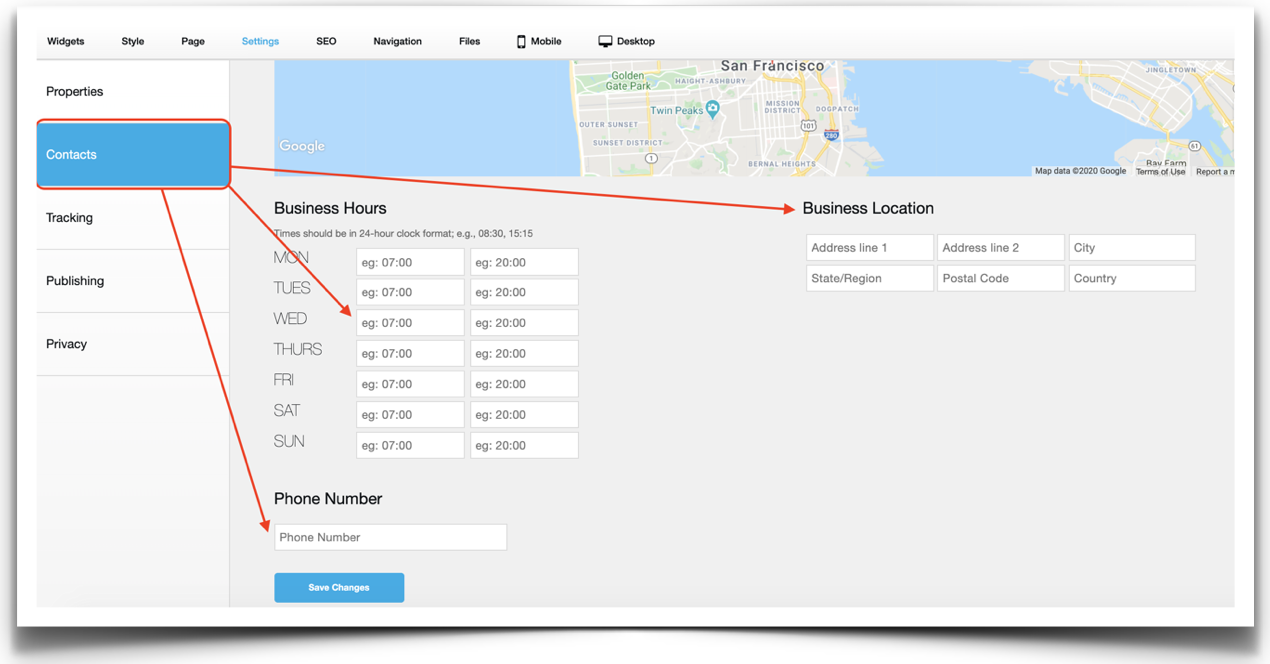The image size is (1270, 664).
Task: Click the Phone Number input field
Action: [390, 537]
